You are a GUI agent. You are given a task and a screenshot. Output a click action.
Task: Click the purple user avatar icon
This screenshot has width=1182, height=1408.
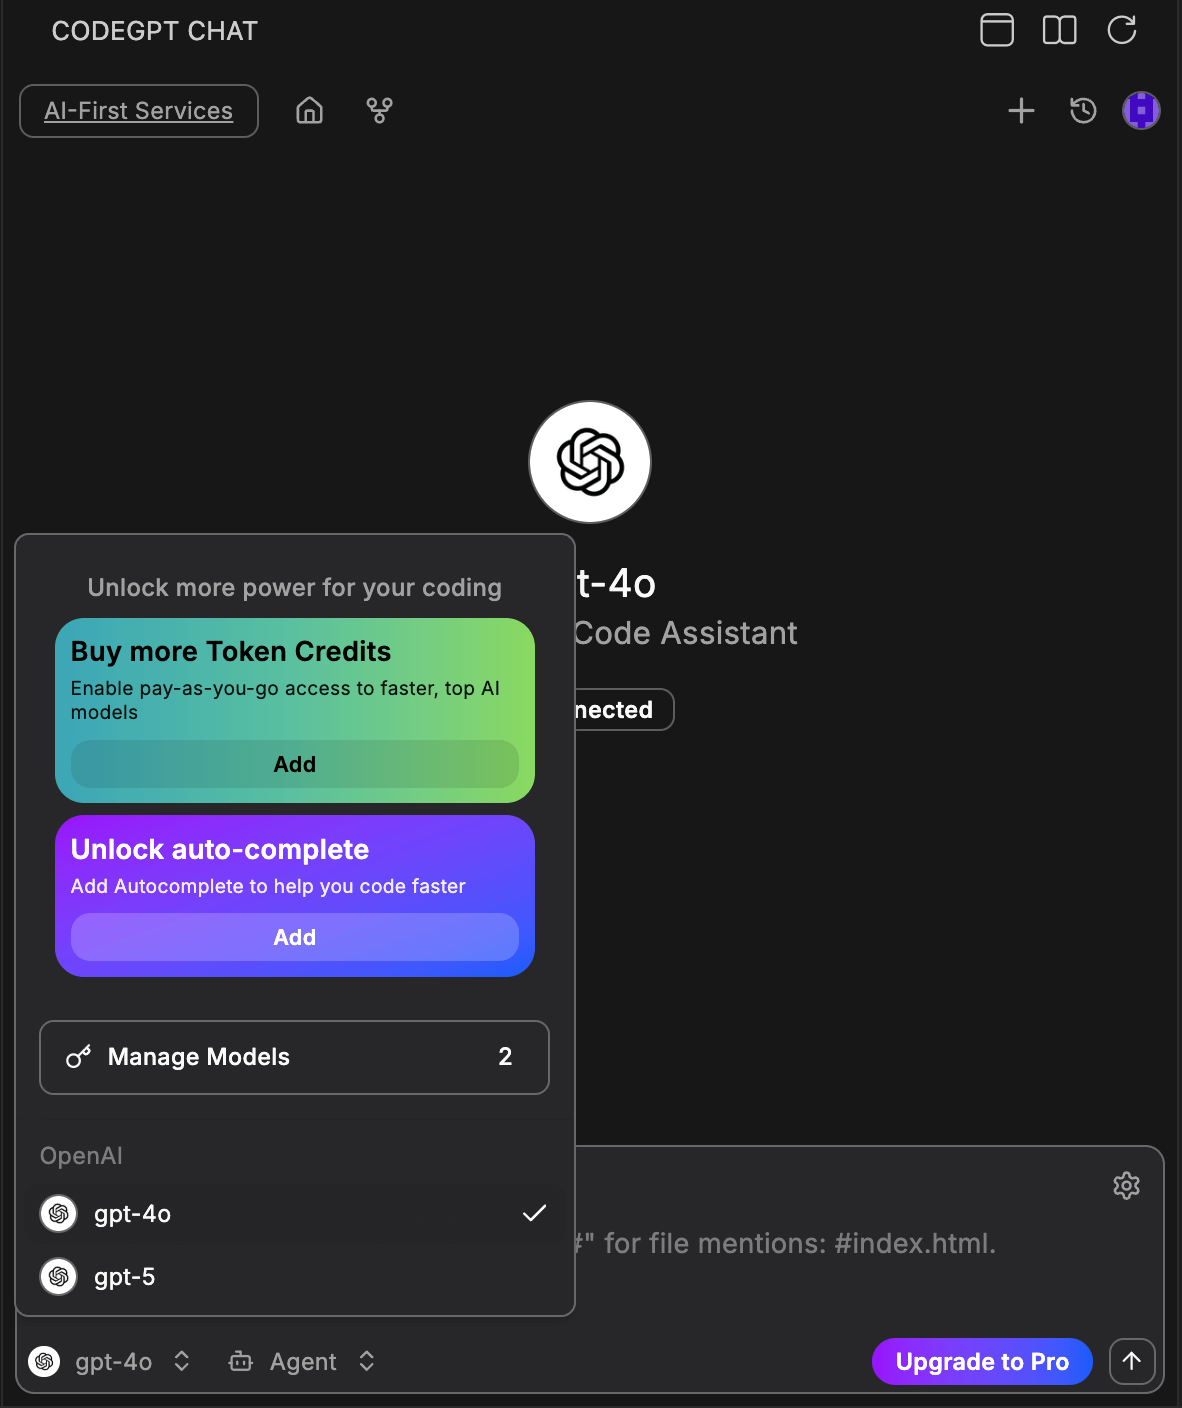(1141, 111)
